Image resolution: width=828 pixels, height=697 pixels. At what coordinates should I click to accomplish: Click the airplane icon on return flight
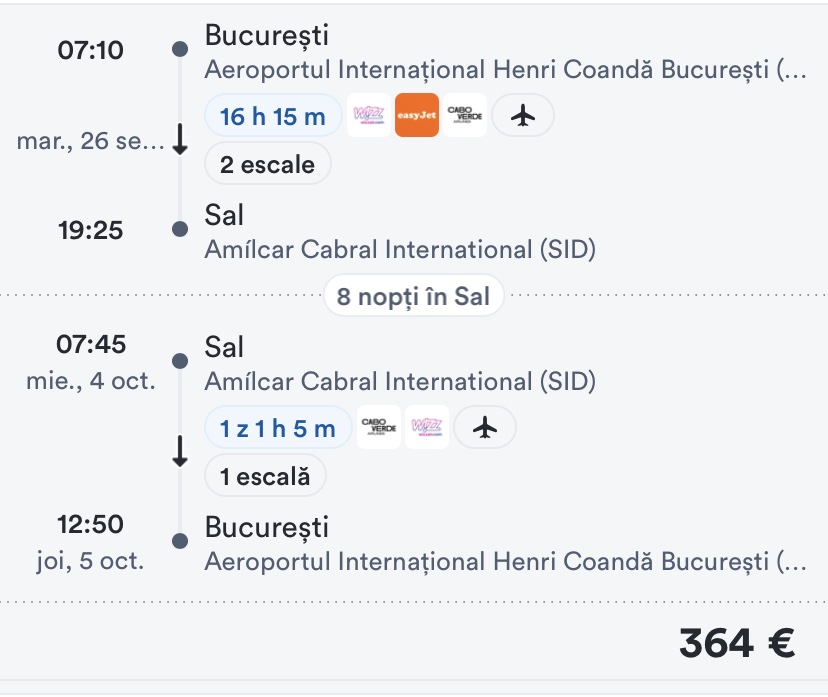(x=485, y=428)
